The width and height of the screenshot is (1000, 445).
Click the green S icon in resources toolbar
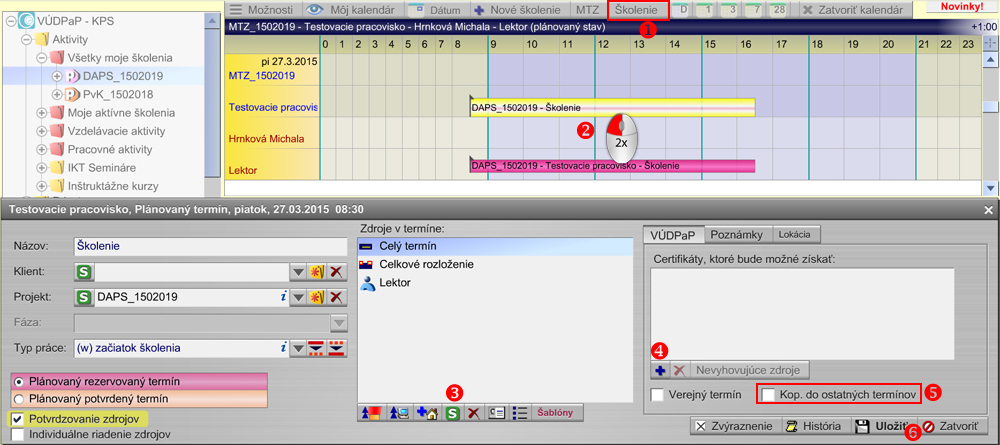pyautogui.click(x=452, y=412)
